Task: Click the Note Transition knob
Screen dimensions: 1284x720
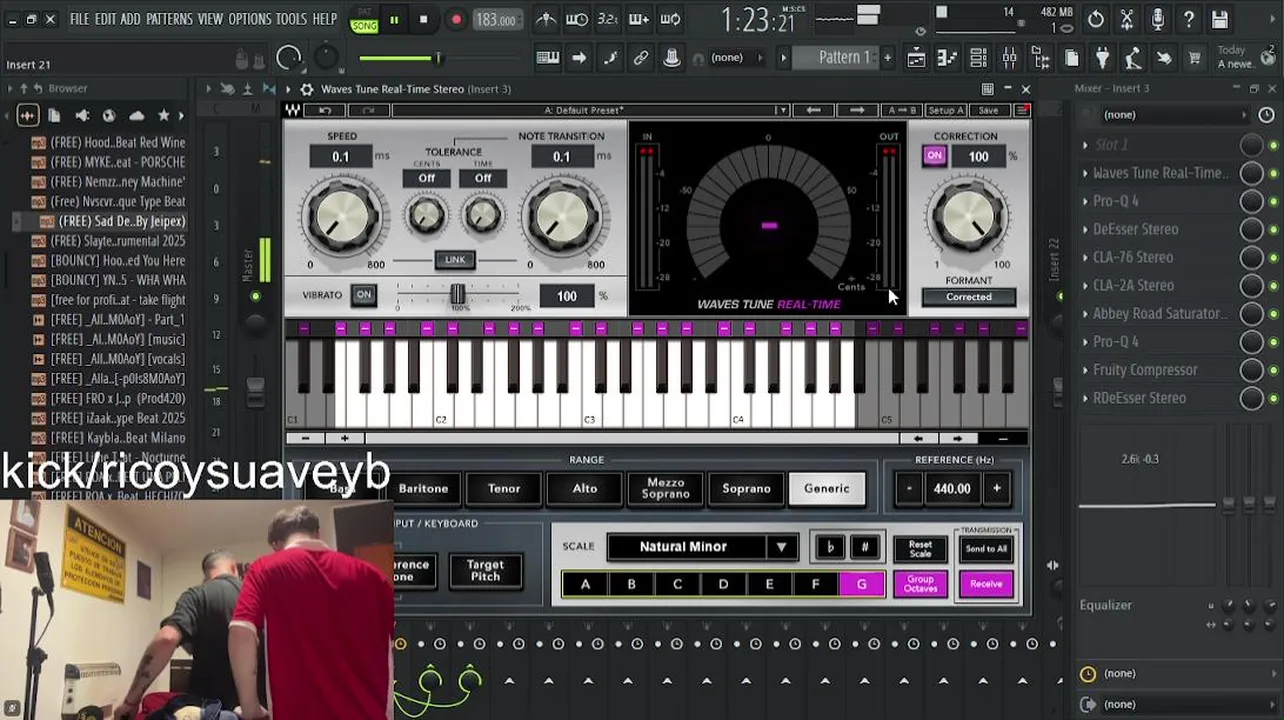Action: coord(562,216)
